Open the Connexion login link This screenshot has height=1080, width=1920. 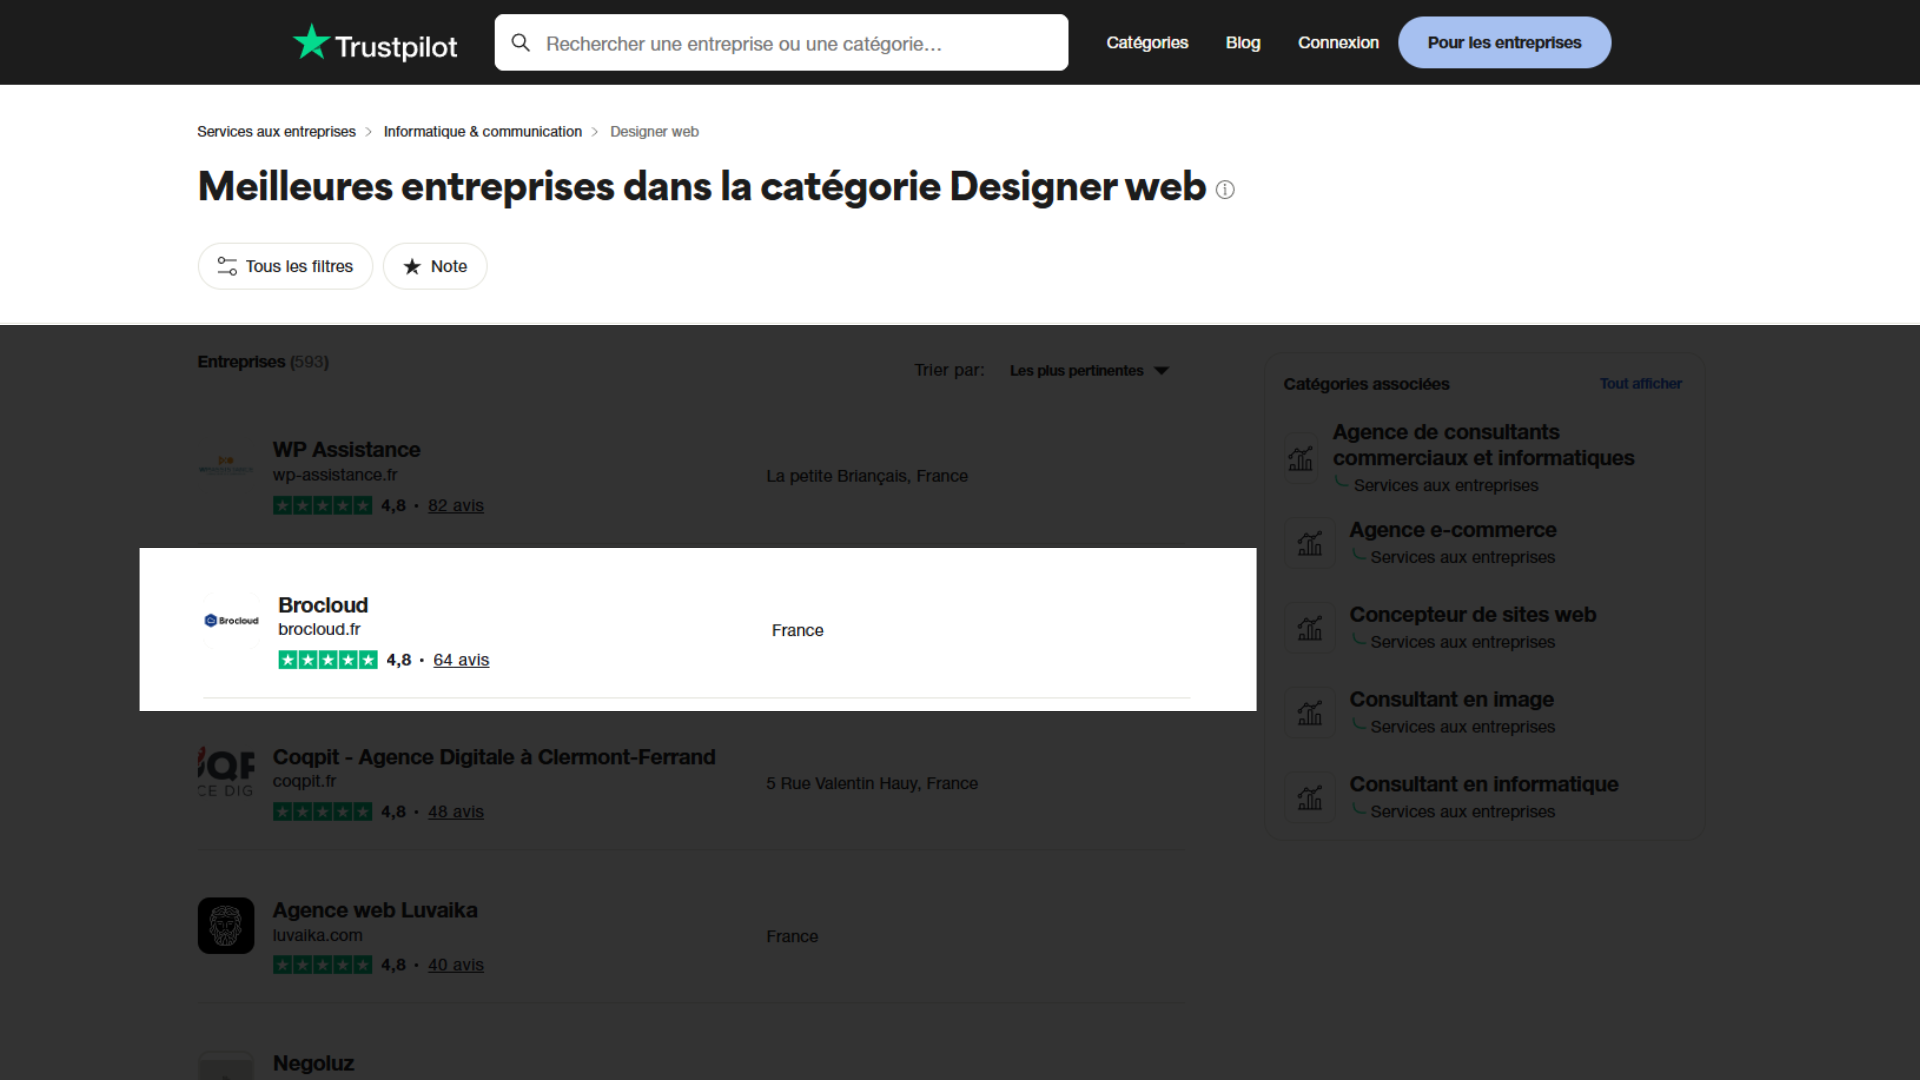tap(1338, 43)
